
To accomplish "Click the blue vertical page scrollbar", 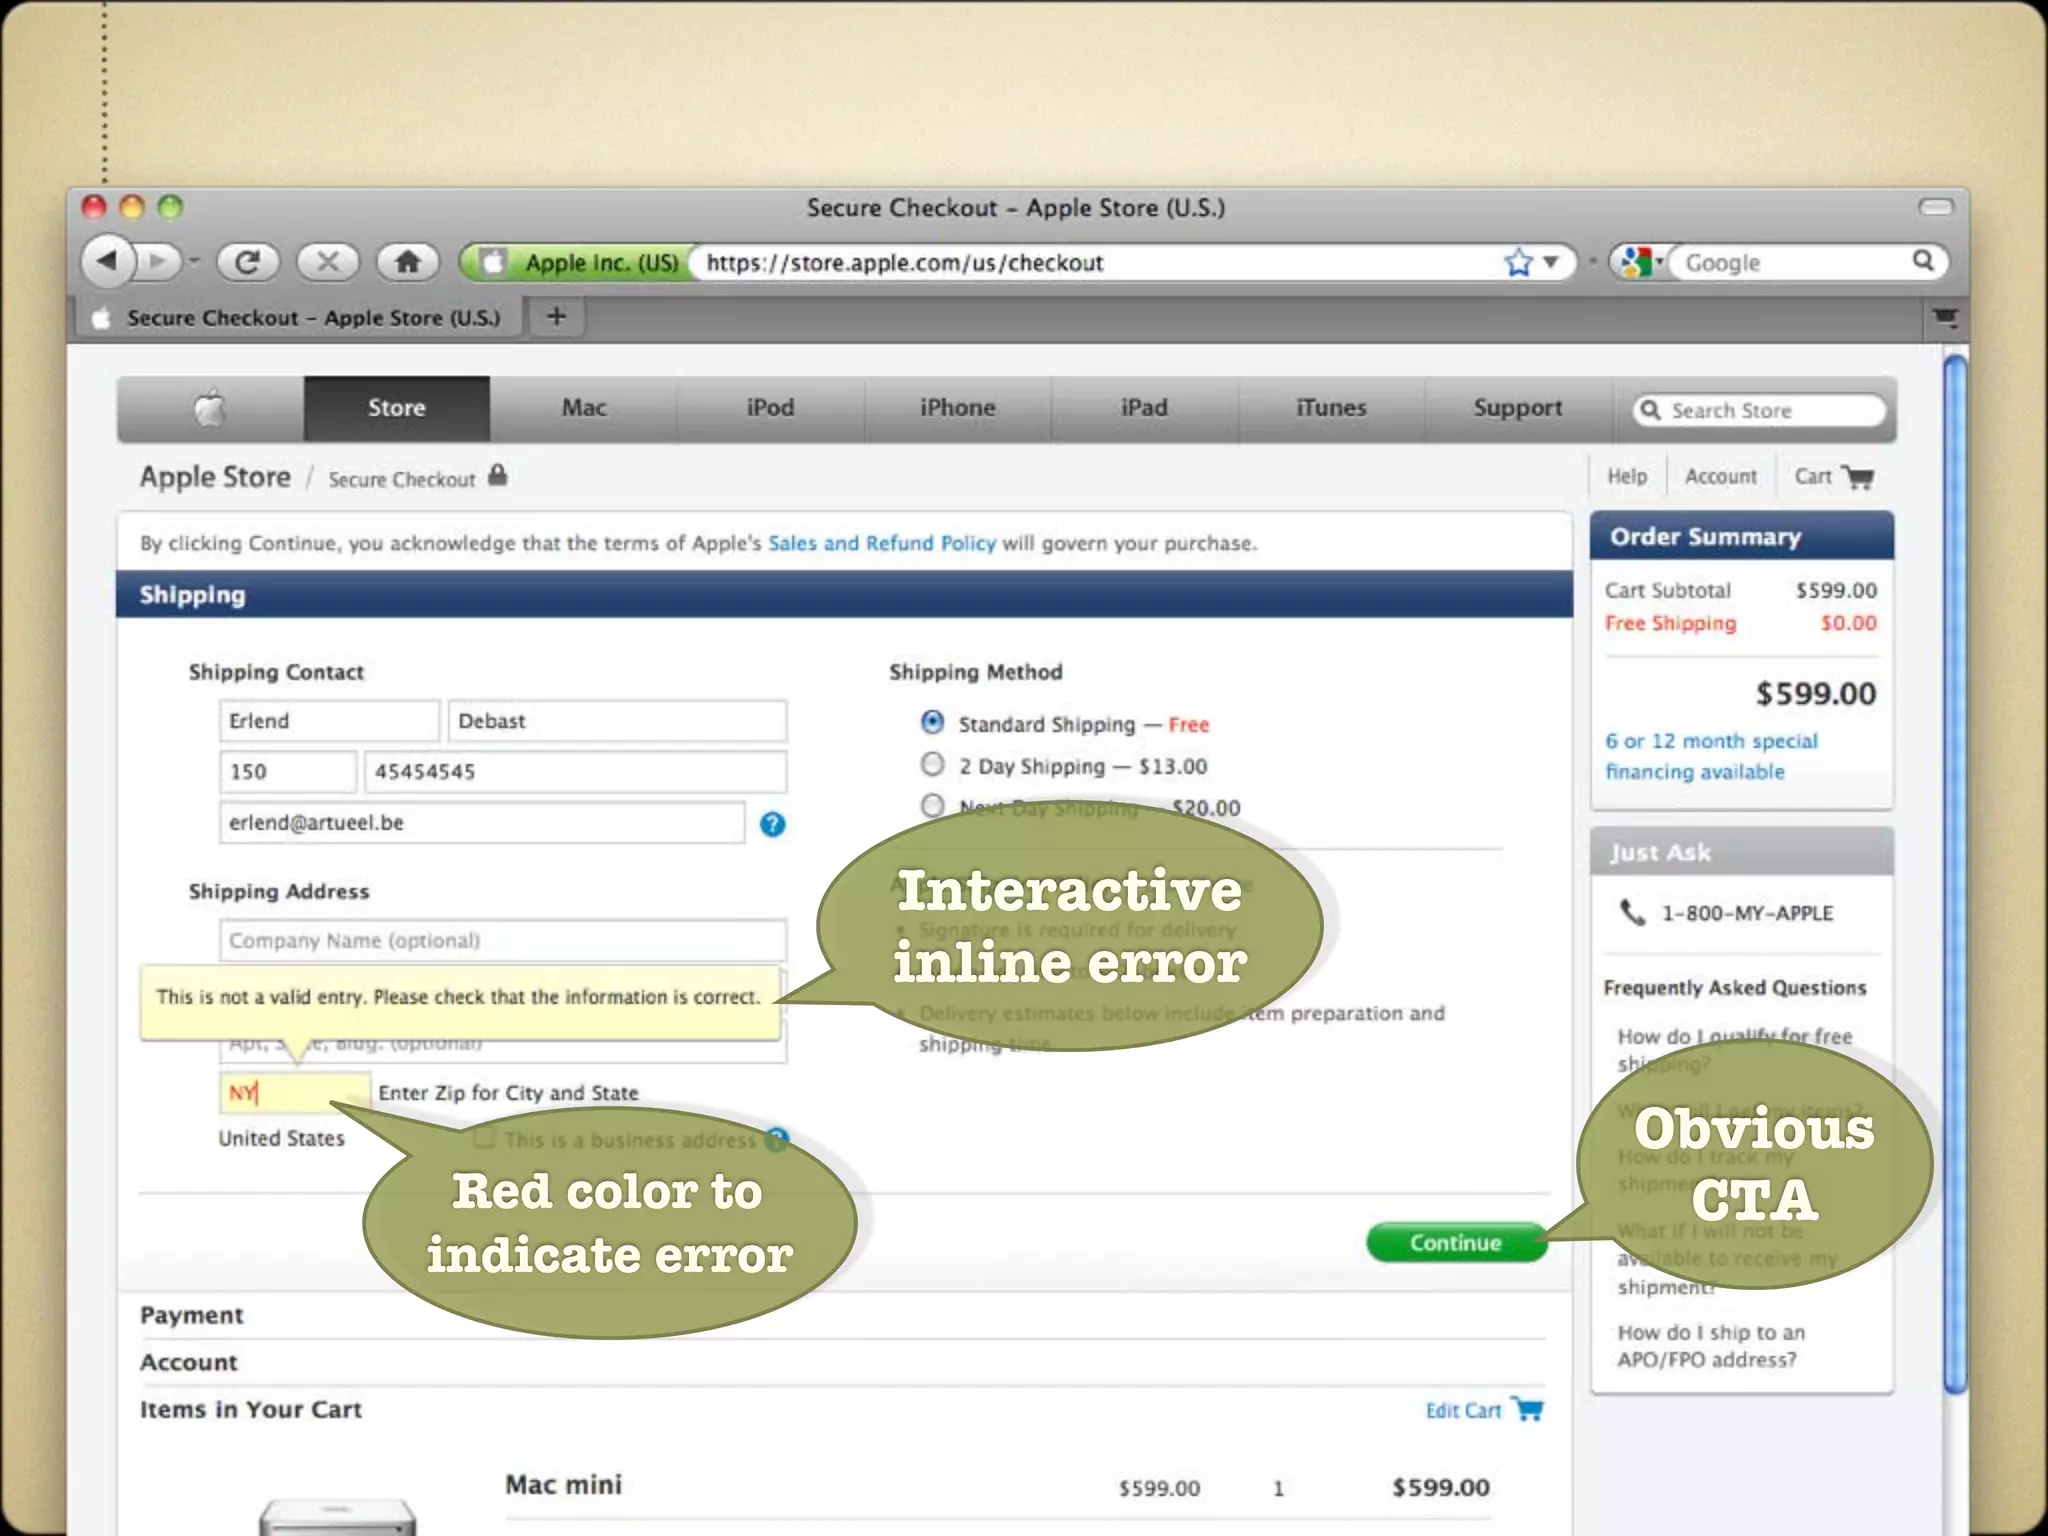I will [x=1955, y=875].
